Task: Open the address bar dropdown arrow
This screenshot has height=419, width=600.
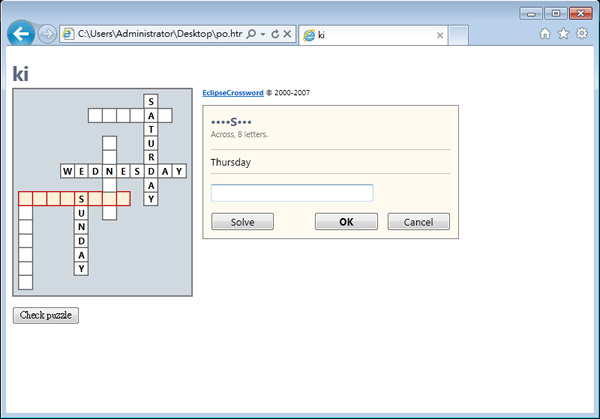Action: [x=263, y=34]
